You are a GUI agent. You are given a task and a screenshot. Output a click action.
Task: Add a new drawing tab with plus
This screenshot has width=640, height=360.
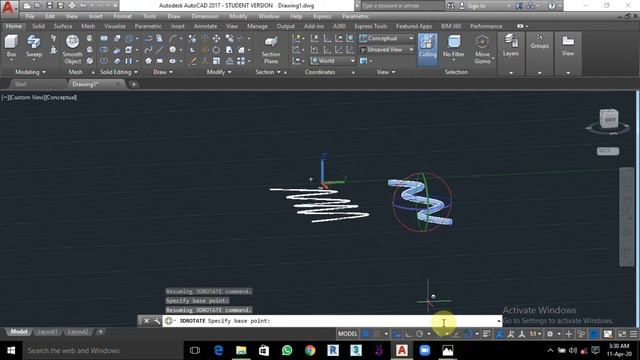tap(133, 84)
